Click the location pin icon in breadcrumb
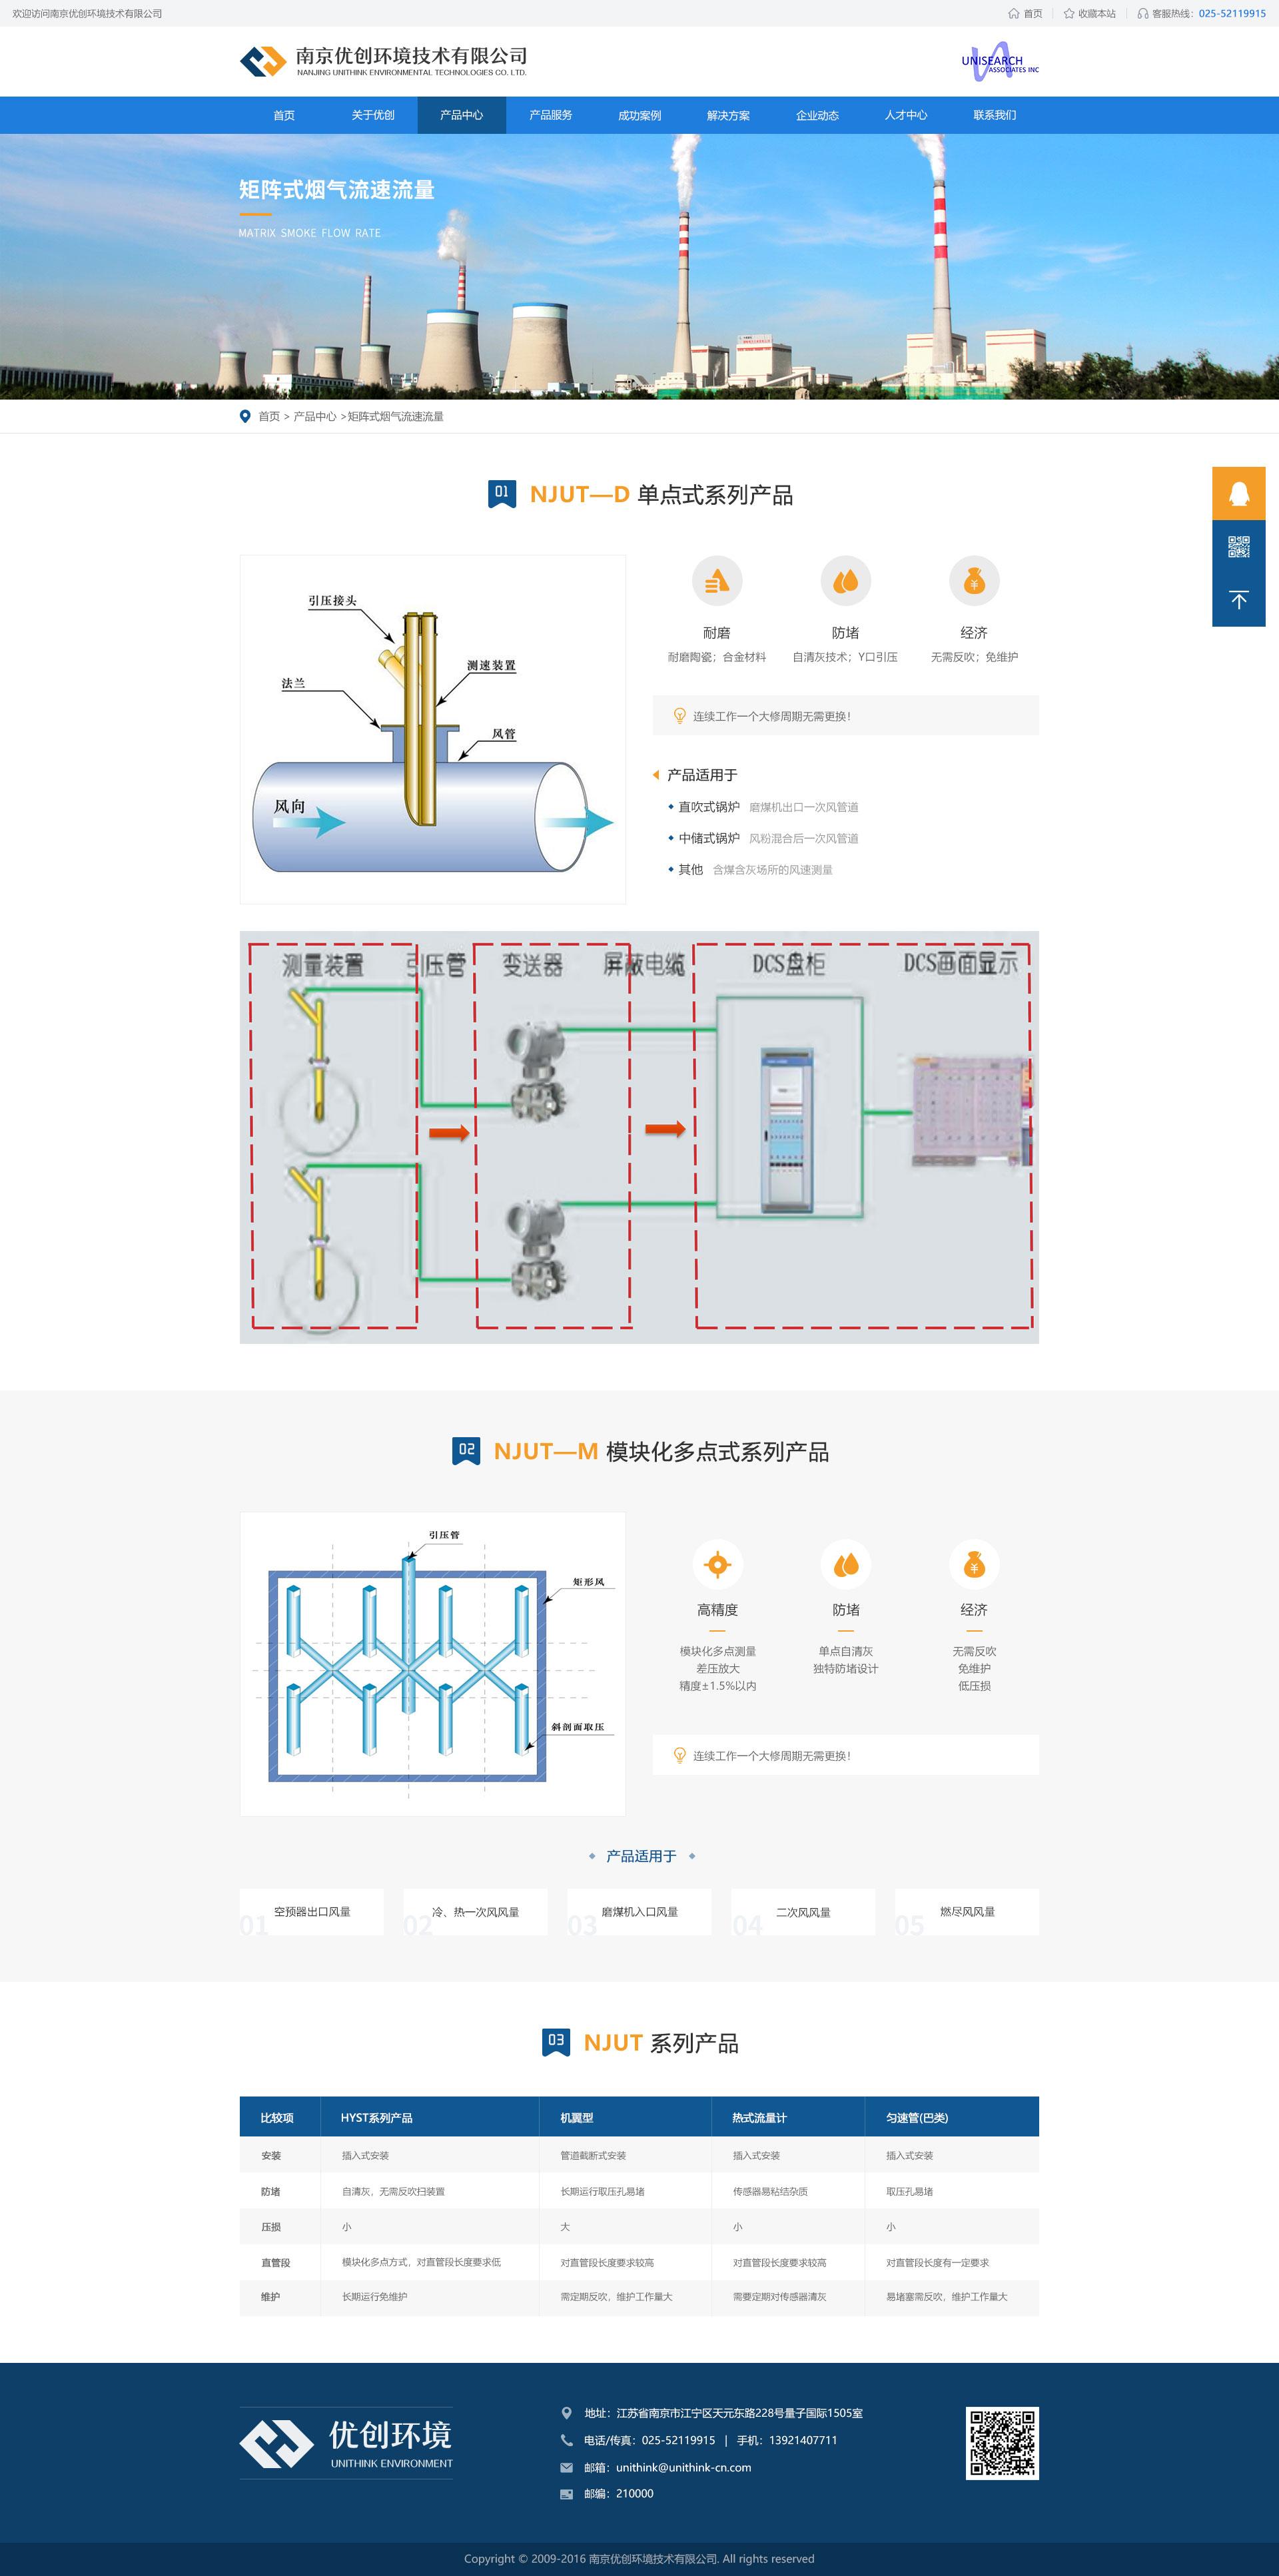 [245, 416]
